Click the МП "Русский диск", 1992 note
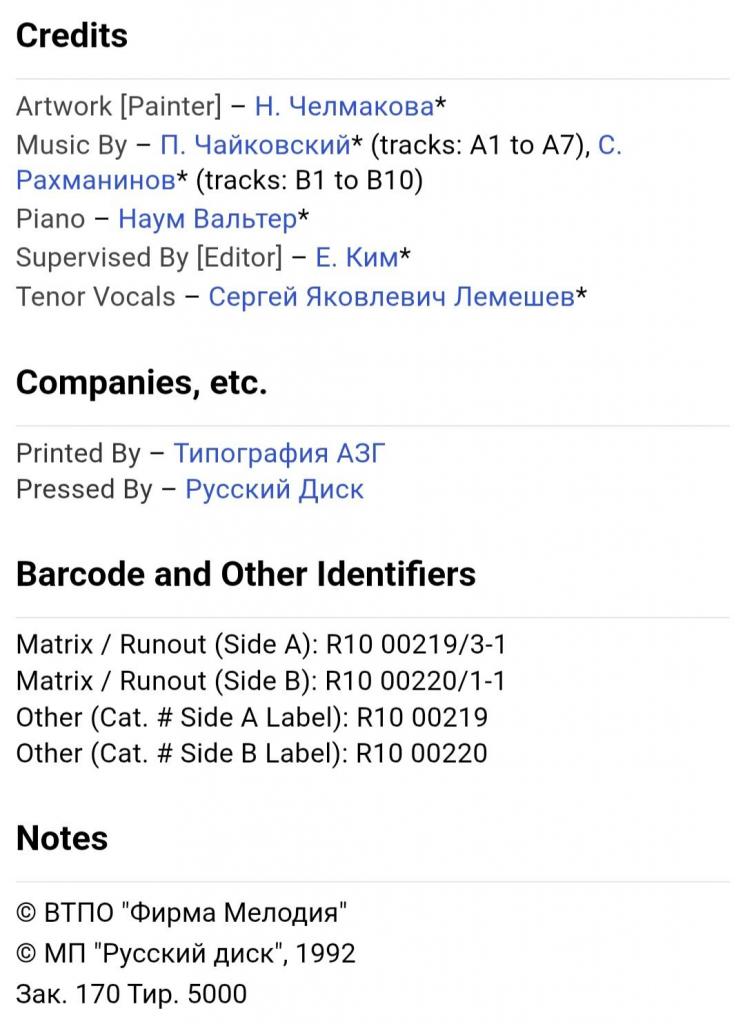 pos(186,953)
